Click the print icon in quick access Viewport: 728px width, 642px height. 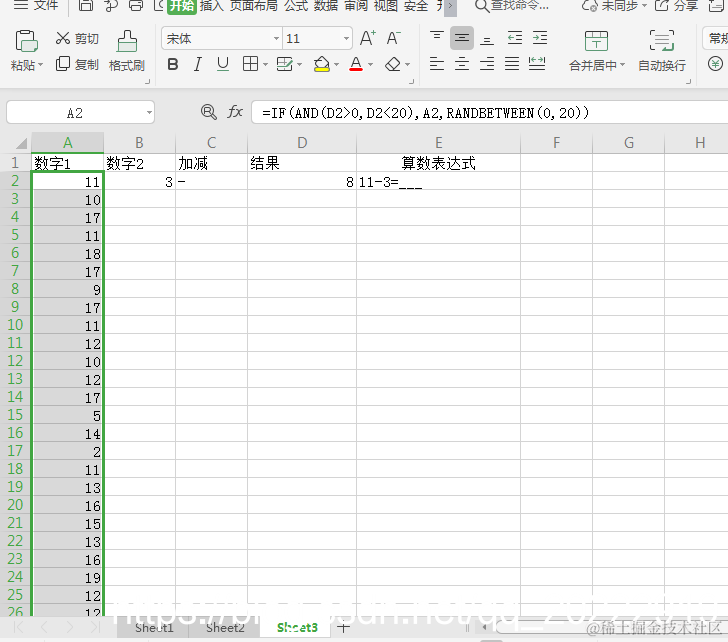[x=136, y=6]
